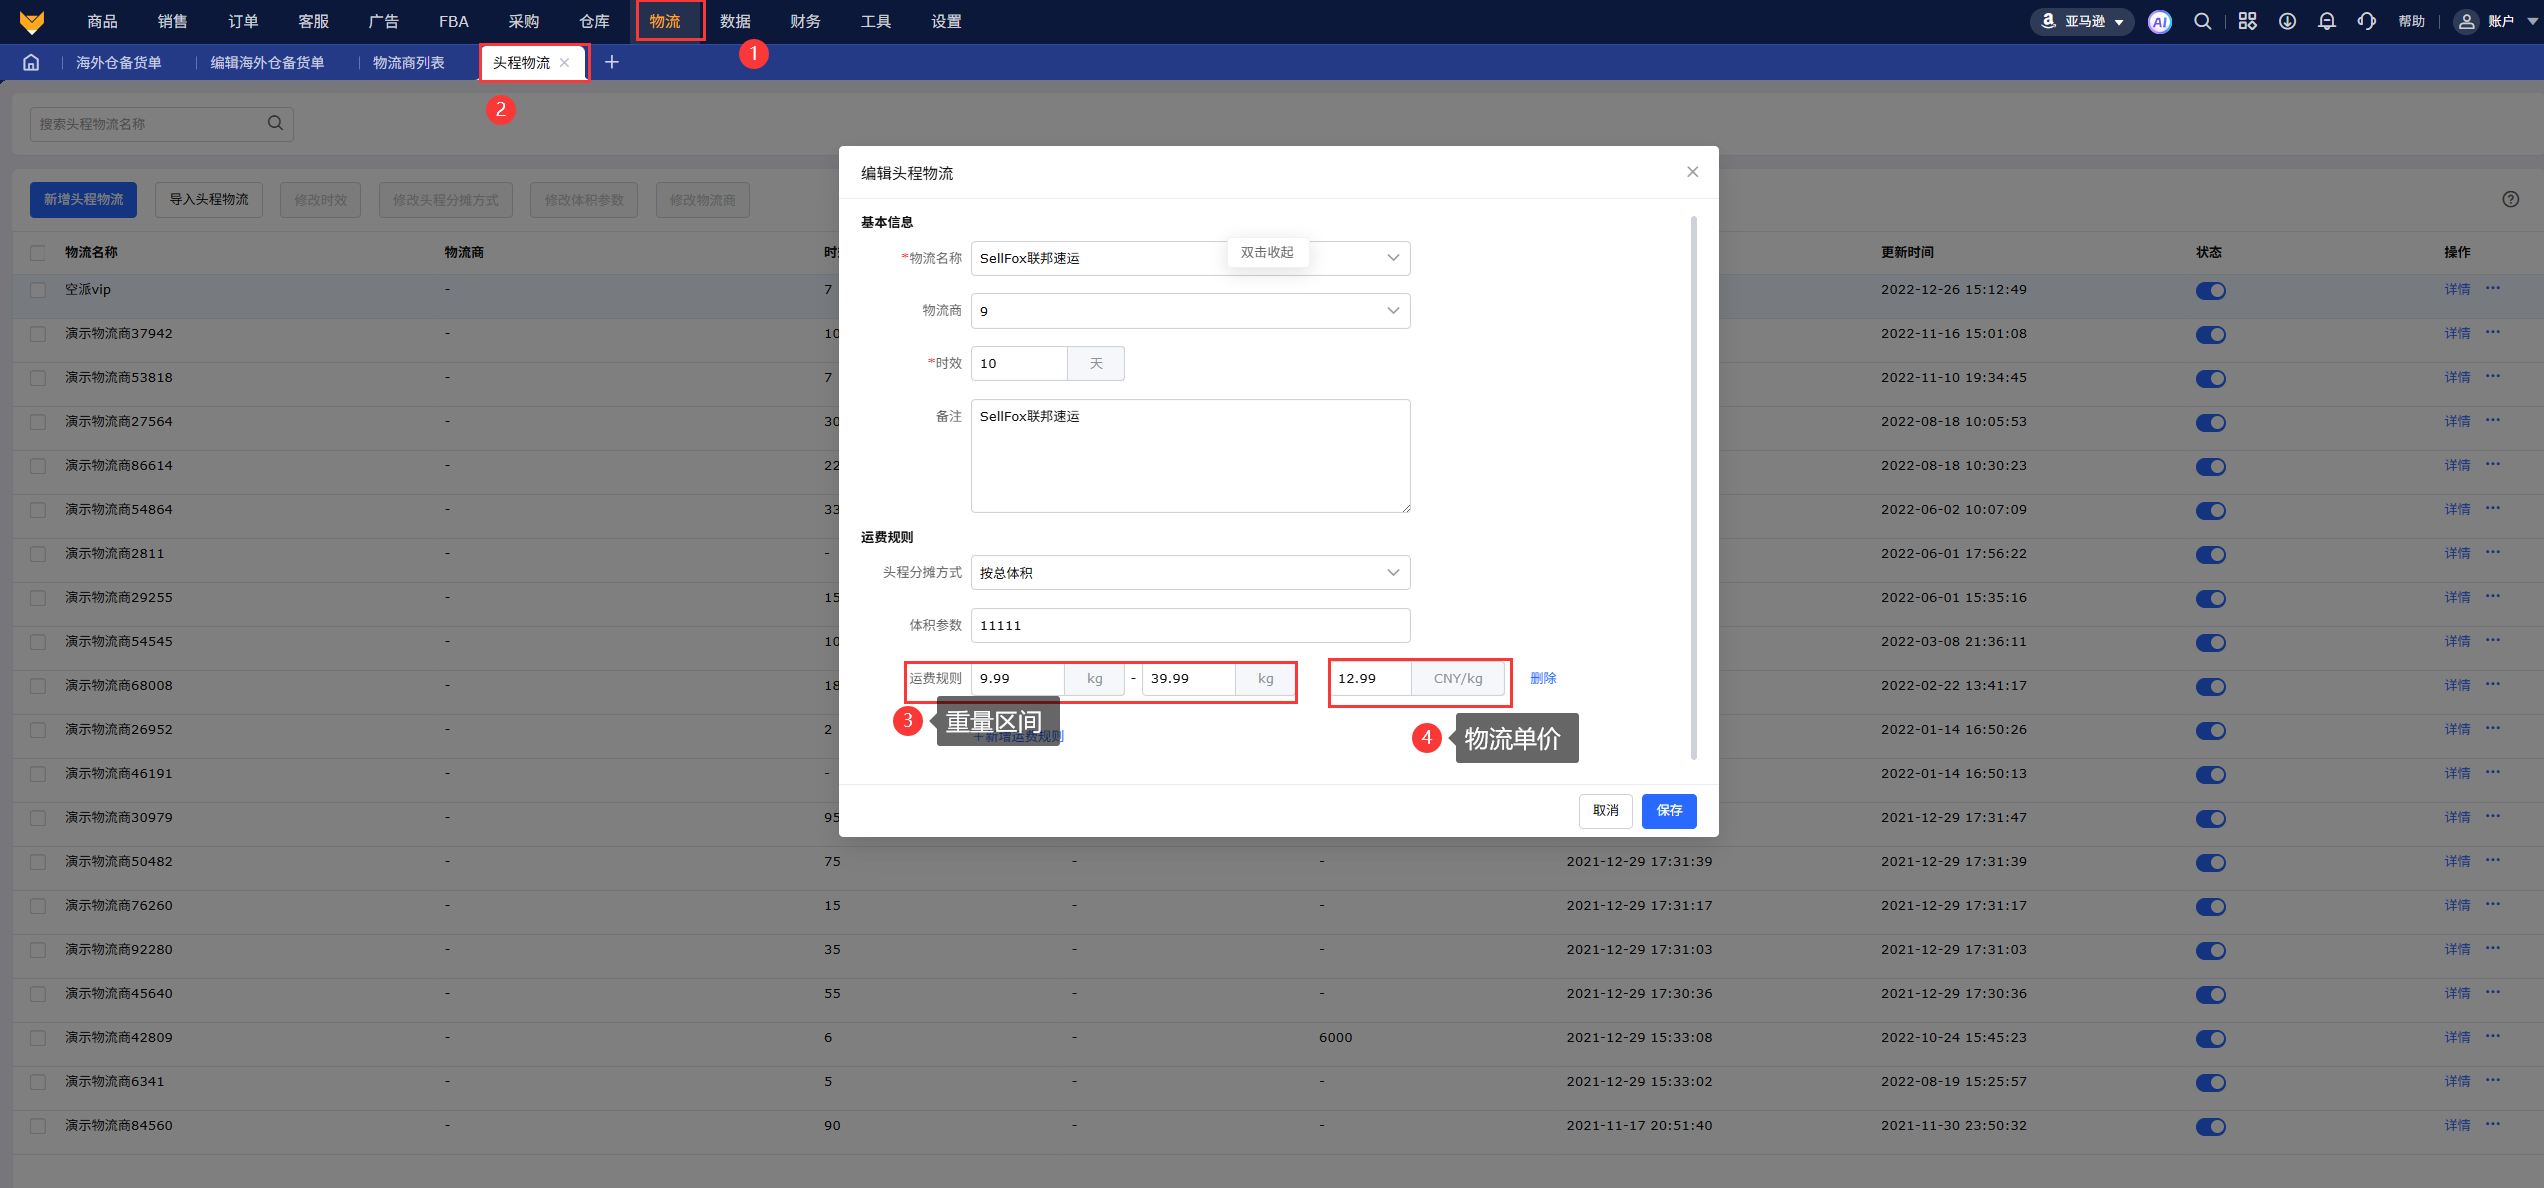This screenshot has height=1188, width=2544.
Task: Open the notifications bell icon
Action: (2327, 21)
